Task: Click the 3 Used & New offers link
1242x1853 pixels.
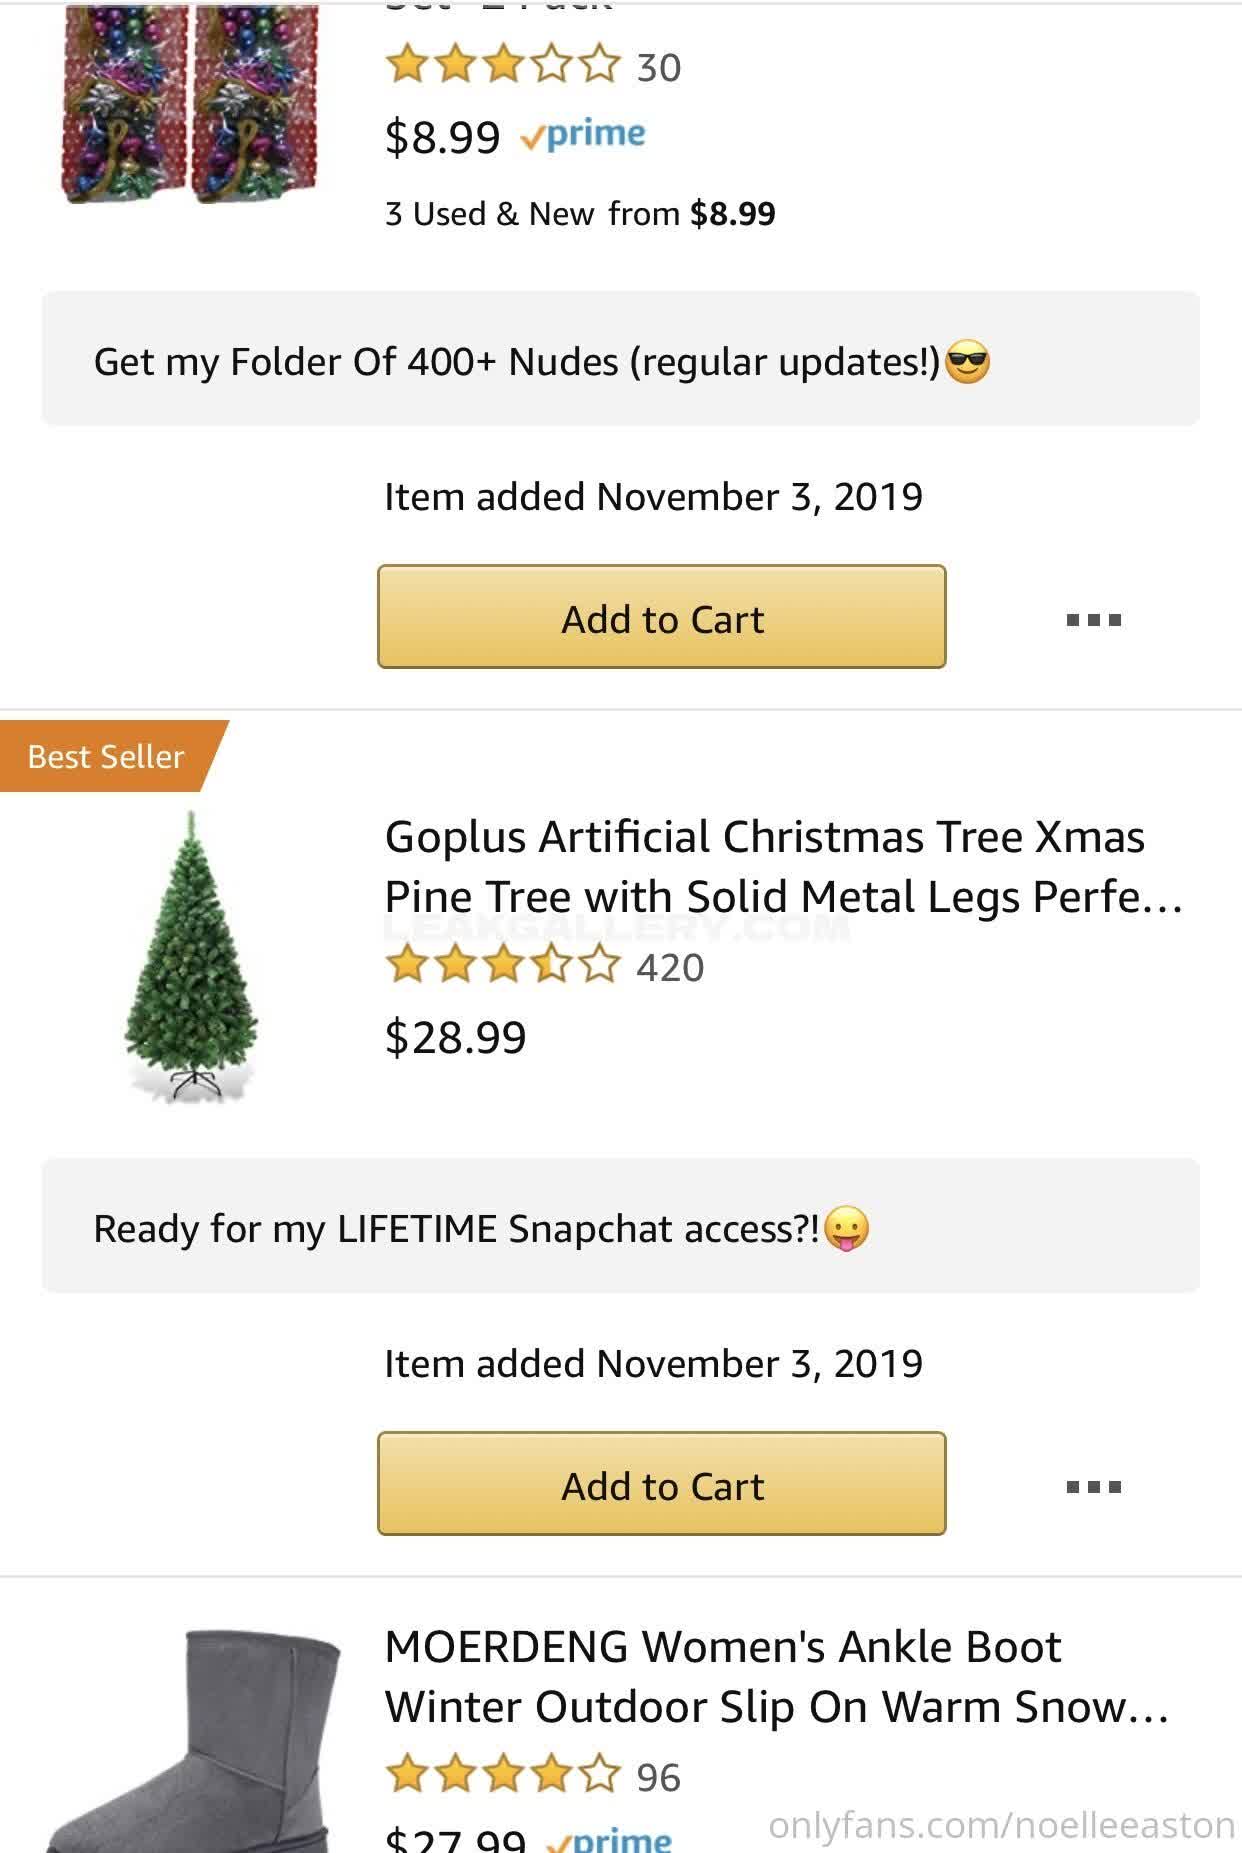Action: 580,213
